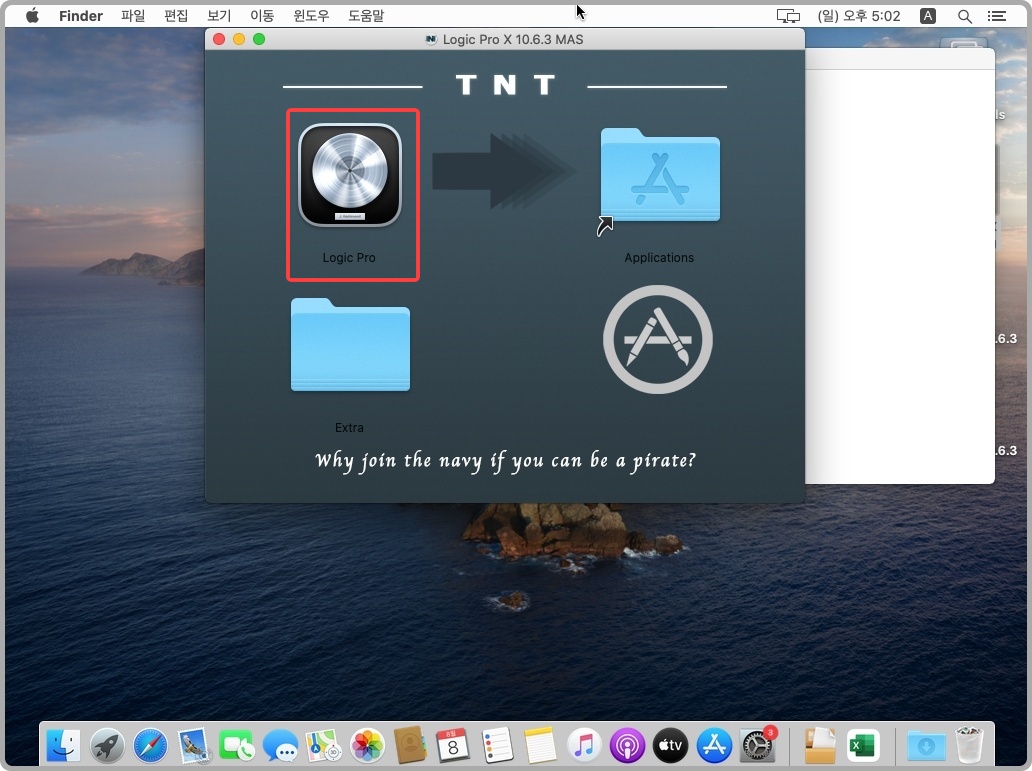Image resolution: width=1032 pixels, height=771 pixels.
Task: Open the Finder menu
Action: 81,16
